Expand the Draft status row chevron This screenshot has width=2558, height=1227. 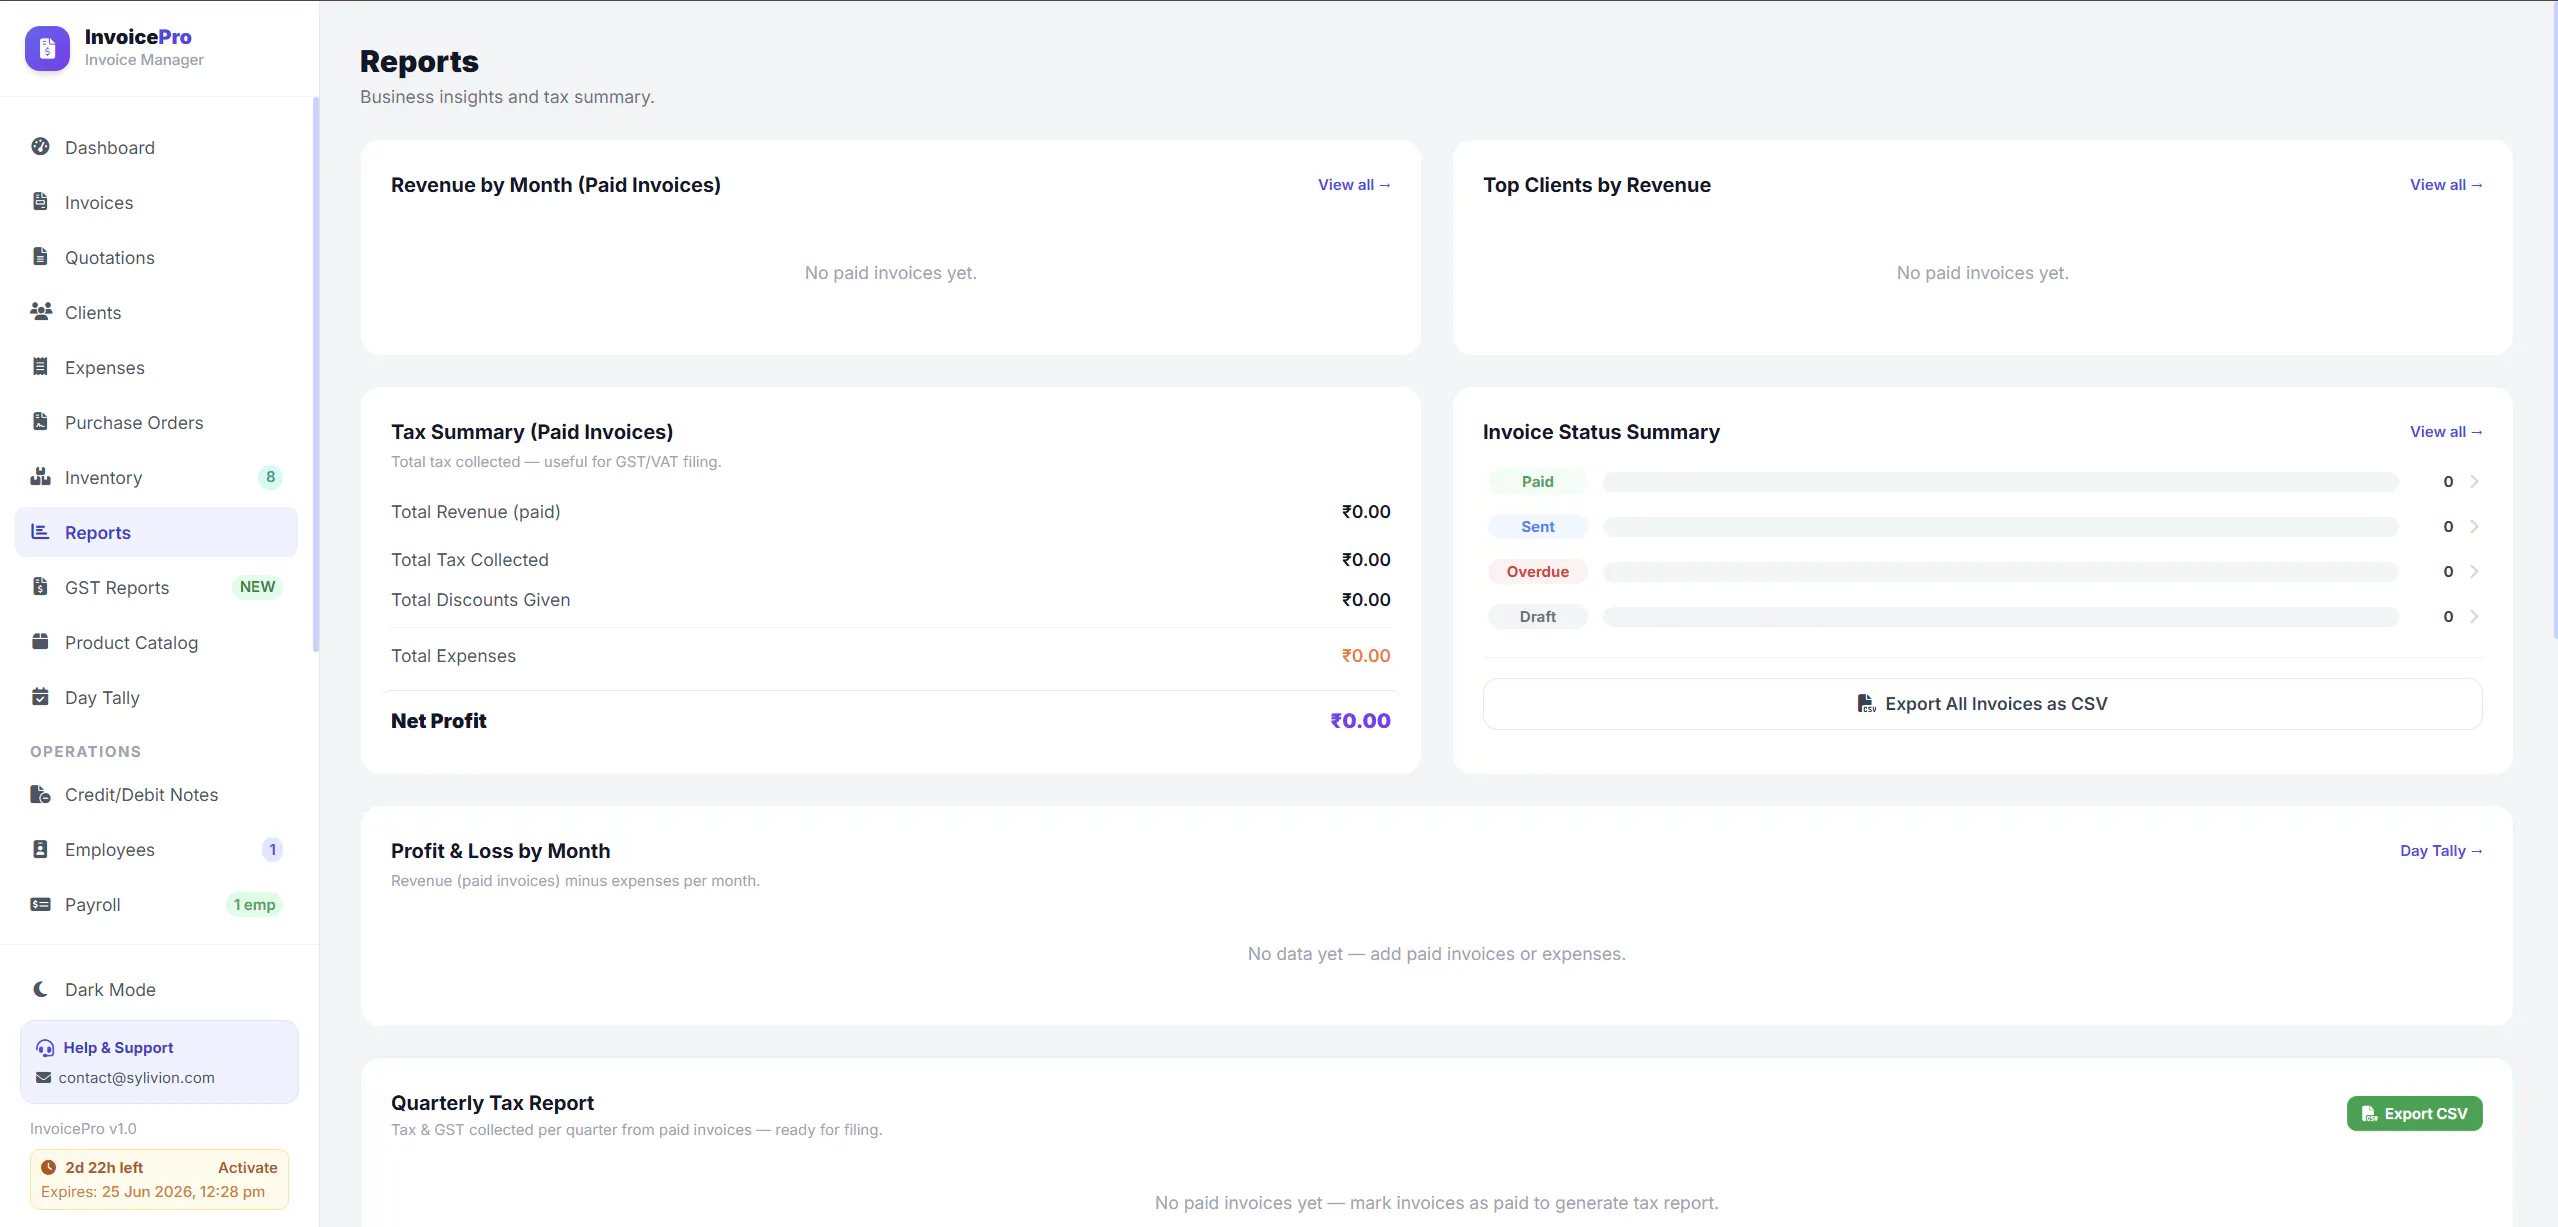coord(2474,617)
